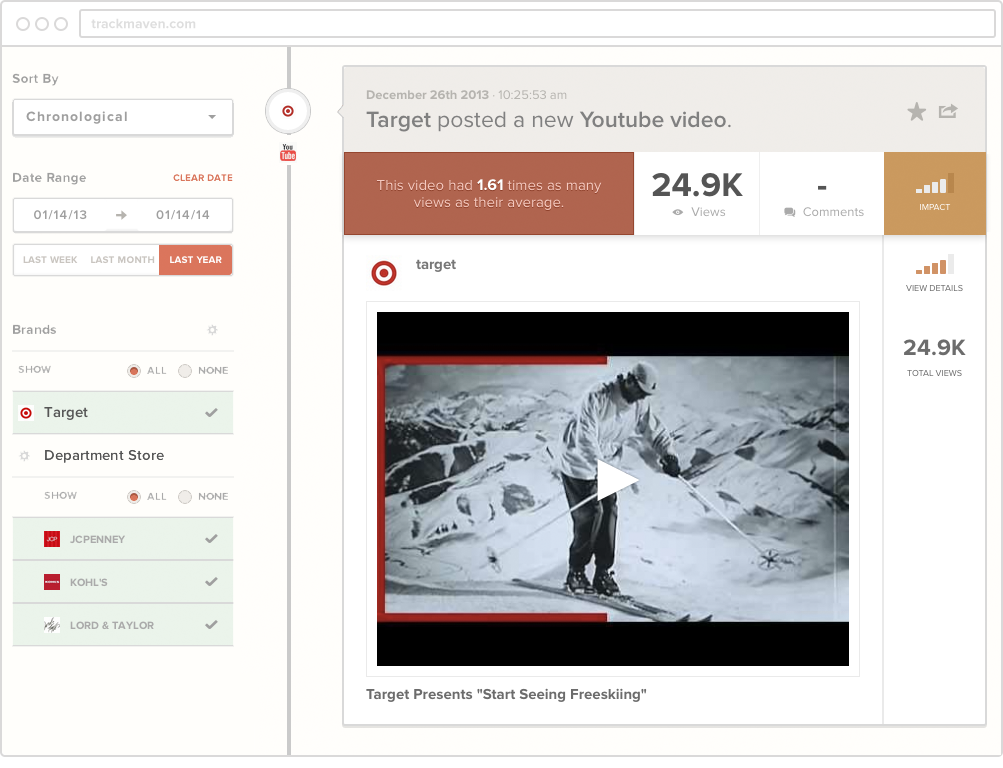Screen dimensions: 1003x768
Task: Select the JCPENNEY brand row label
Action: click(x=97, y=540)
